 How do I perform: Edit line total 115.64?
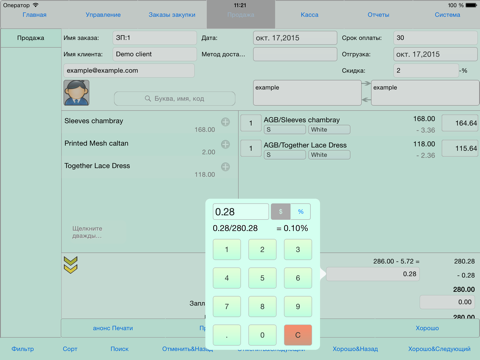pos(460,148)
